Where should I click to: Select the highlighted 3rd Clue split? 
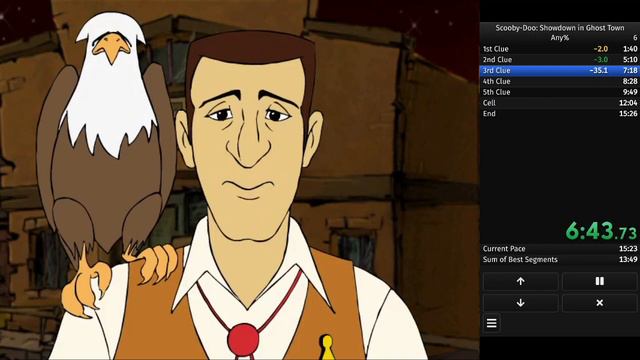pyautogui.click(x=560, y=71)
